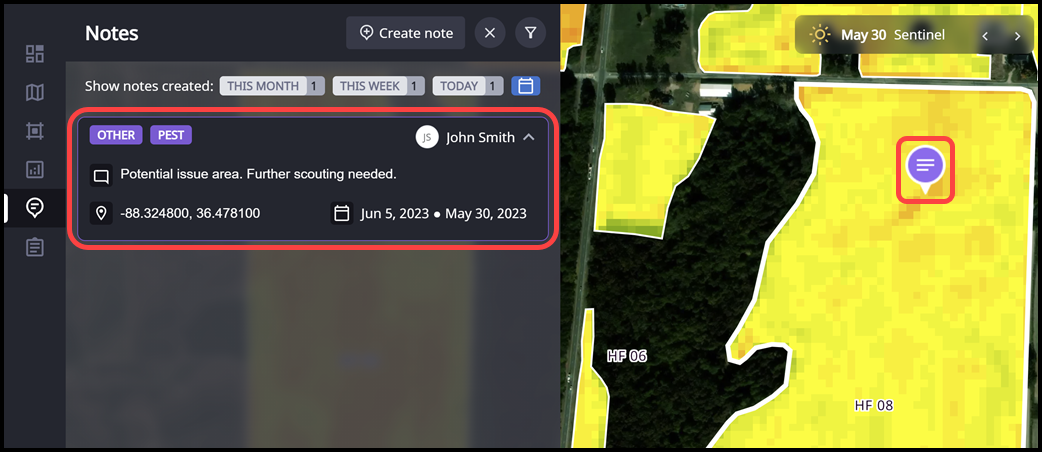Click the Create note button

tap(405, 33)
